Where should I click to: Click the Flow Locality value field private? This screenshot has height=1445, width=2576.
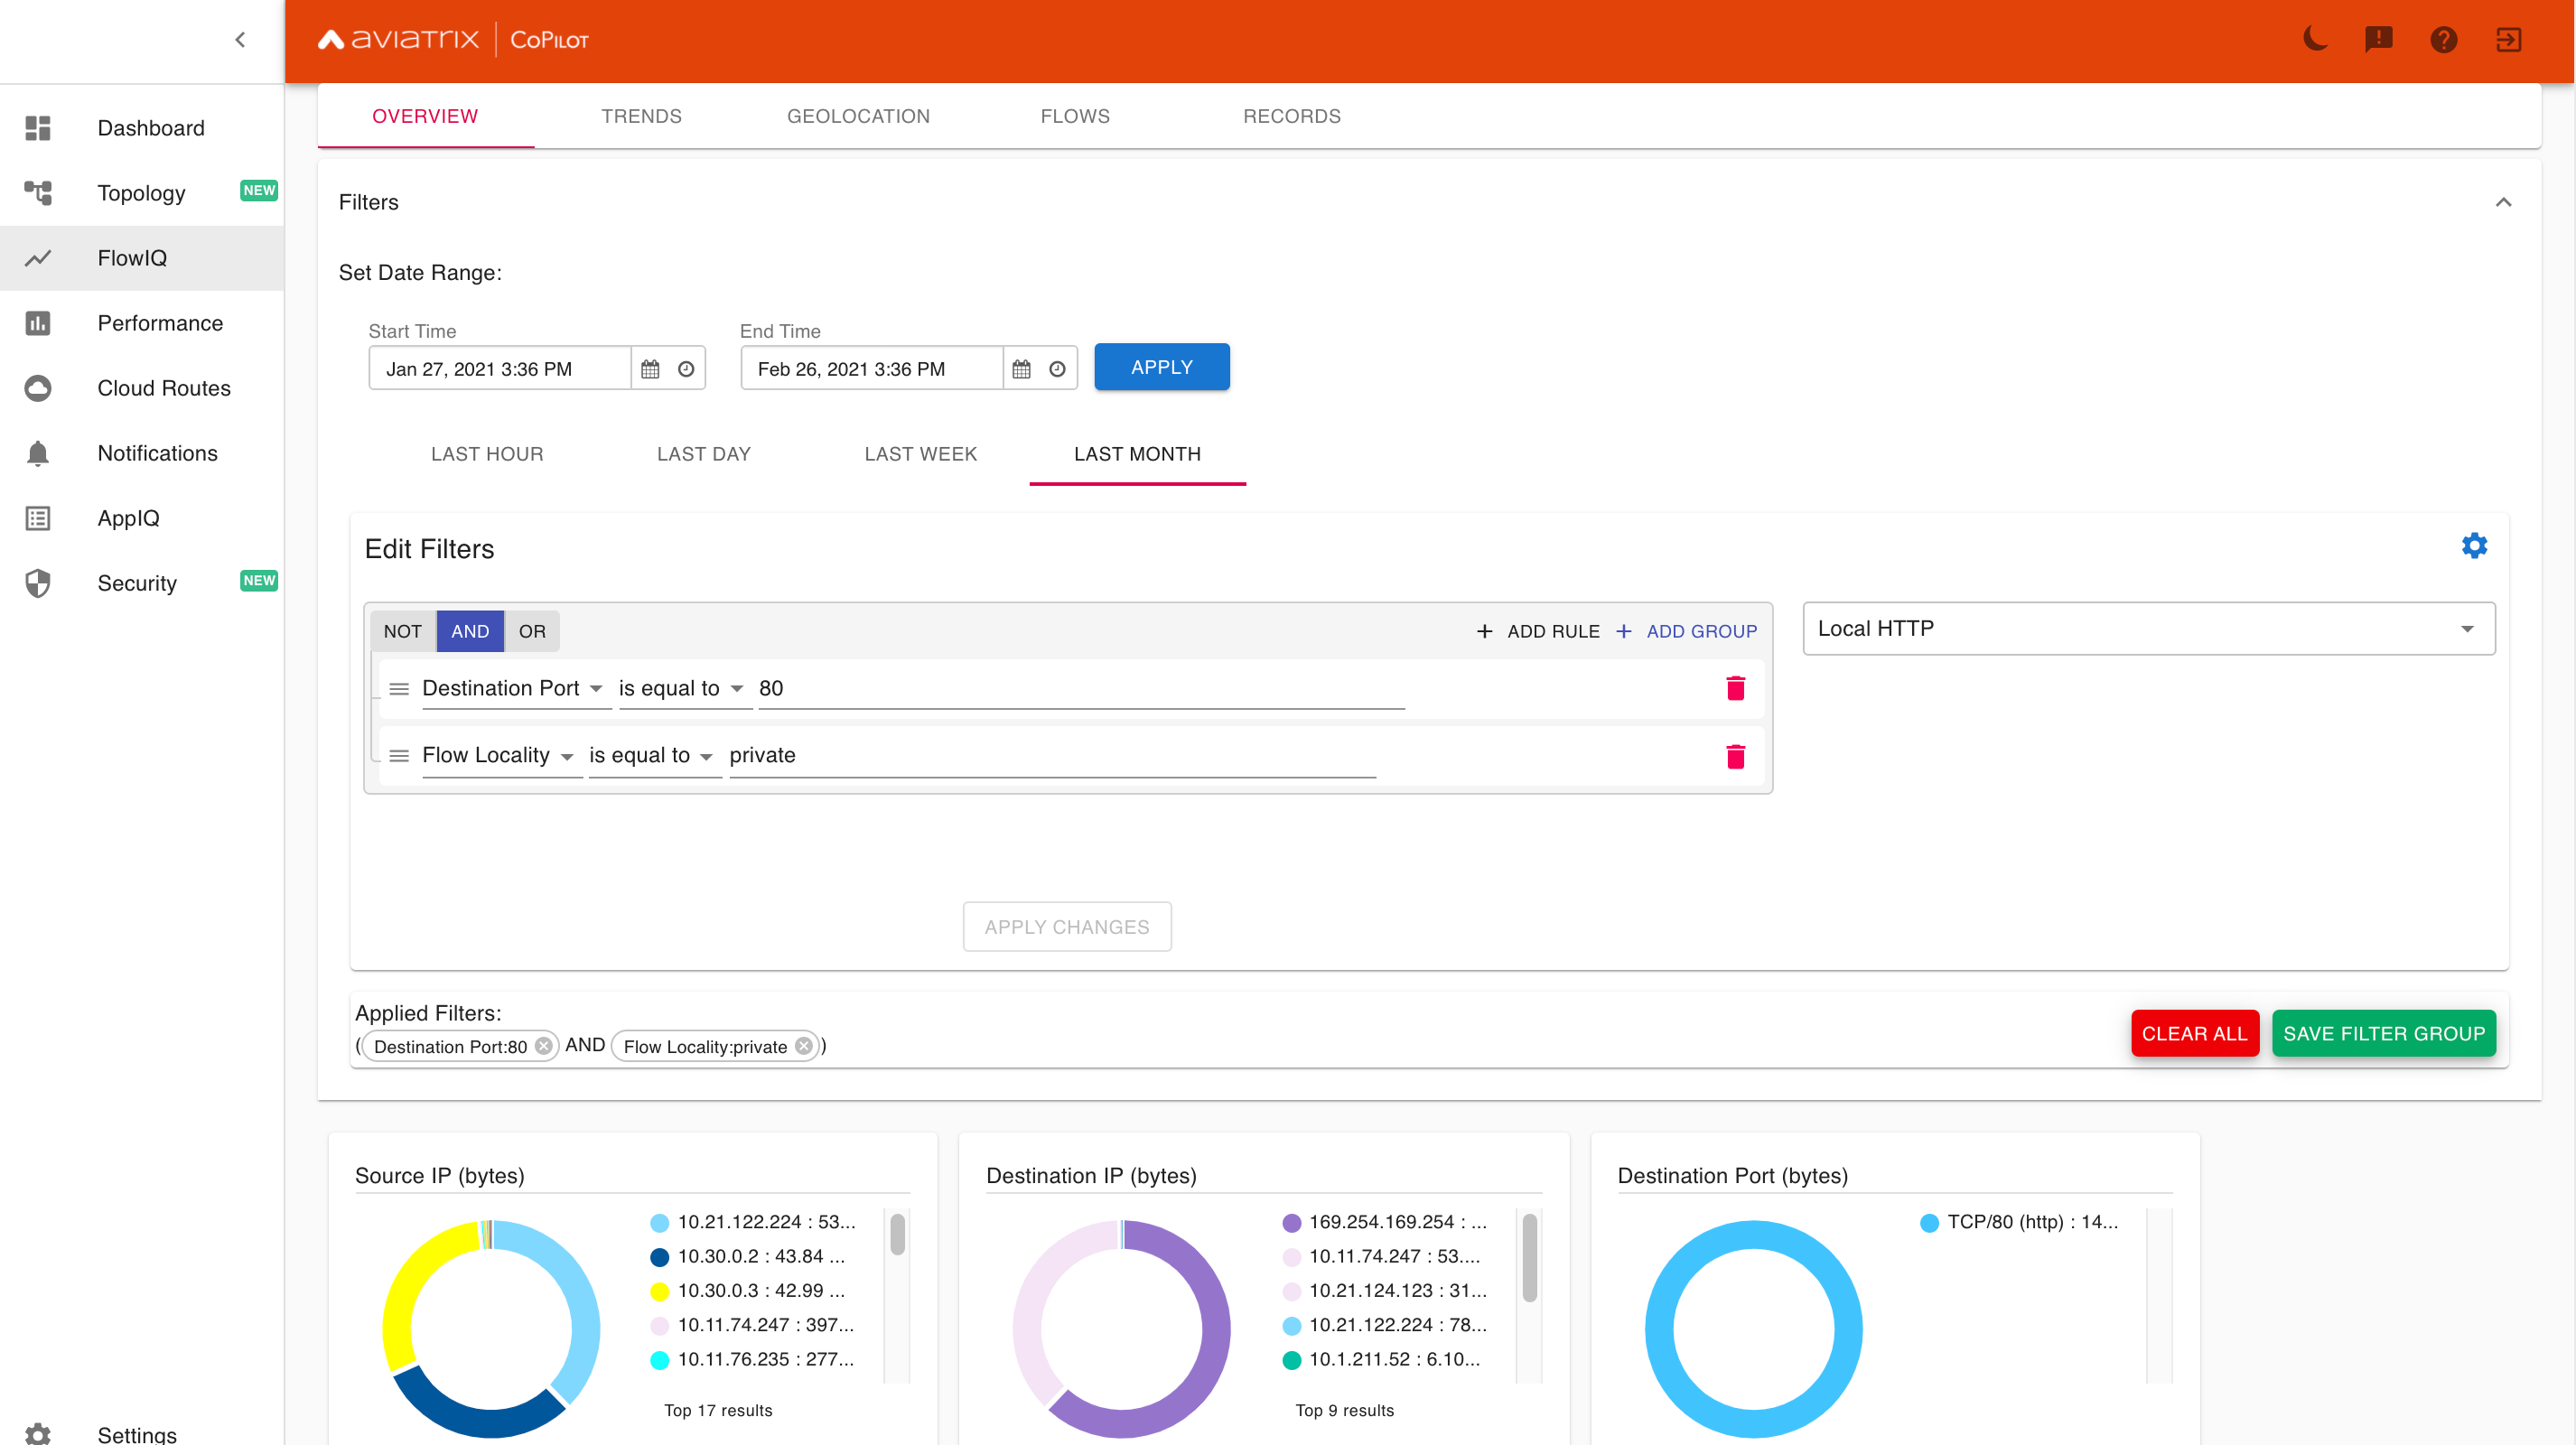1053,756
